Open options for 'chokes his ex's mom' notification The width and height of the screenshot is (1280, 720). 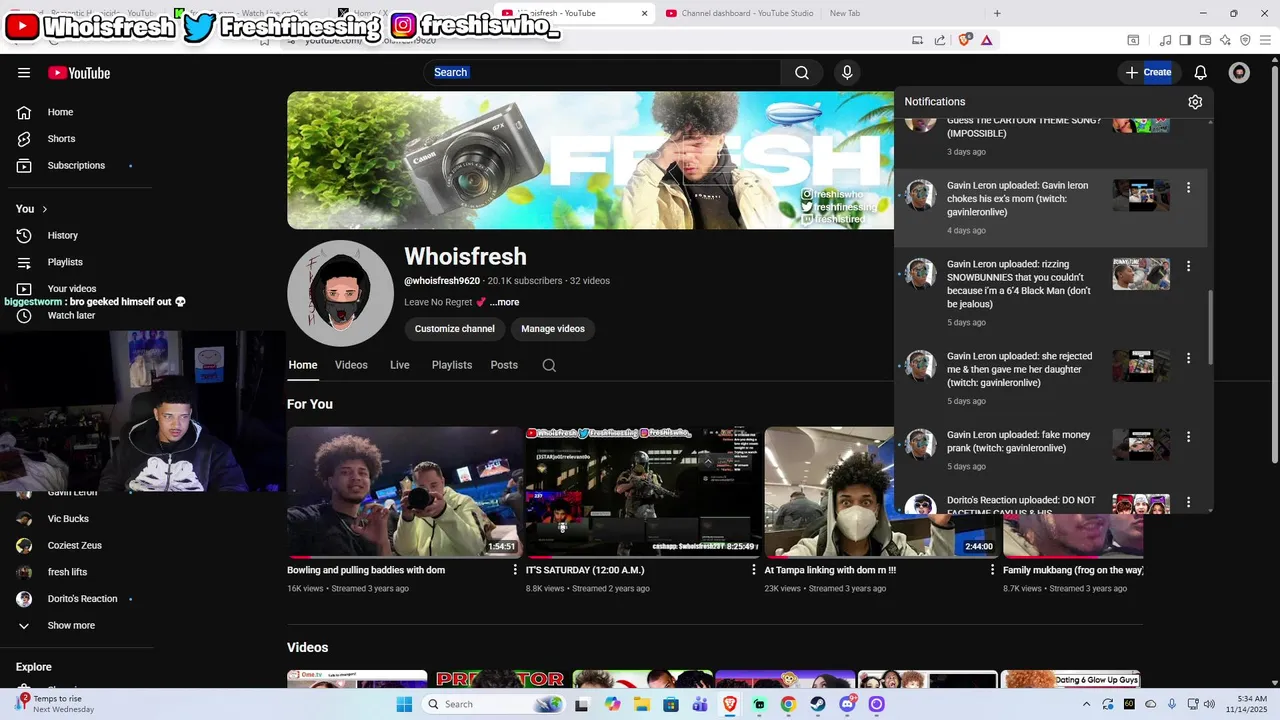[1188, 188]
